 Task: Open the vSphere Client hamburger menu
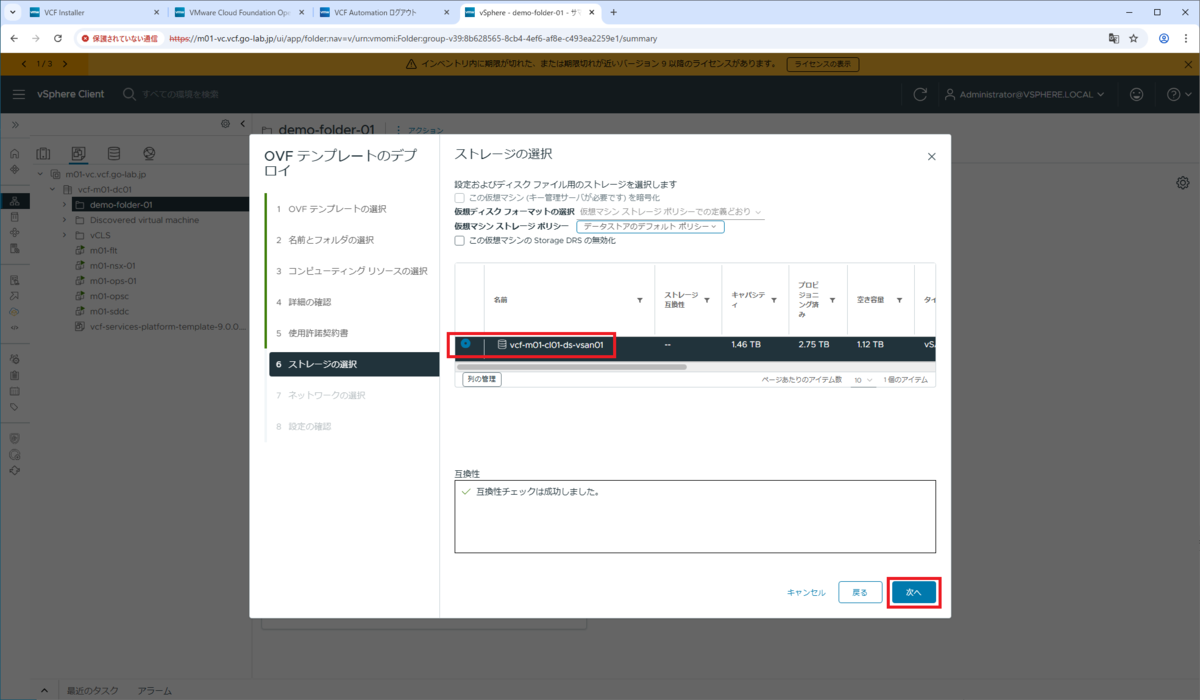point(19,94)
